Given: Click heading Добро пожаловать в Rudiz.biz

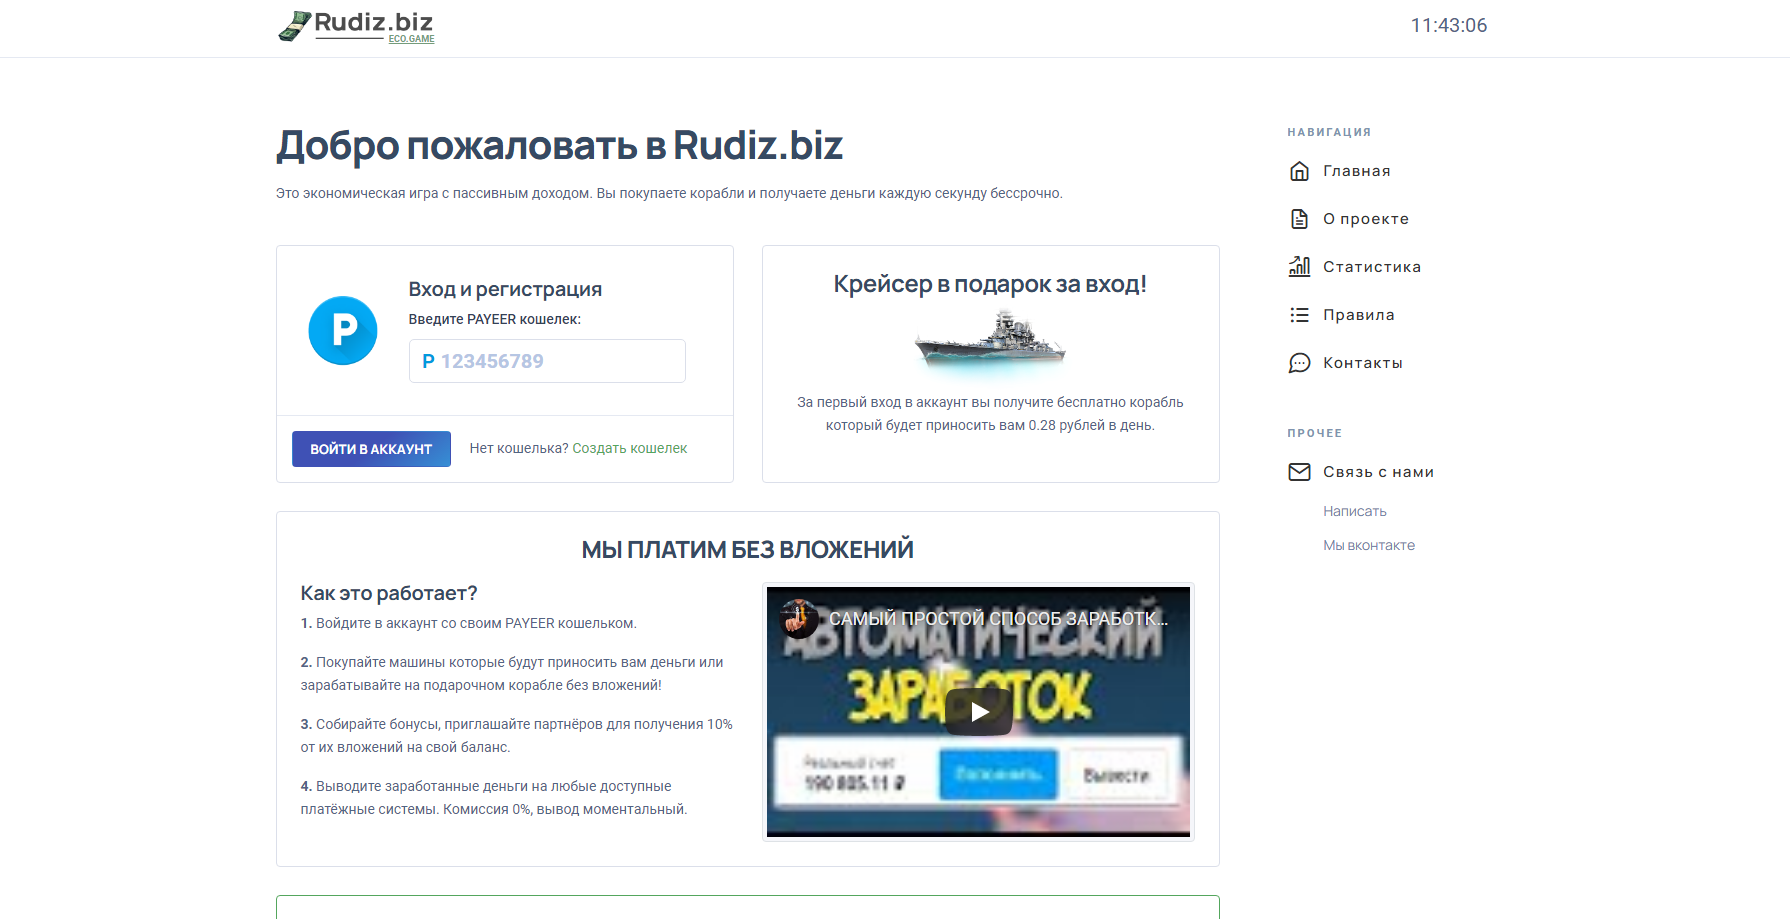Looking at the screenshot, I should point(560,146).
